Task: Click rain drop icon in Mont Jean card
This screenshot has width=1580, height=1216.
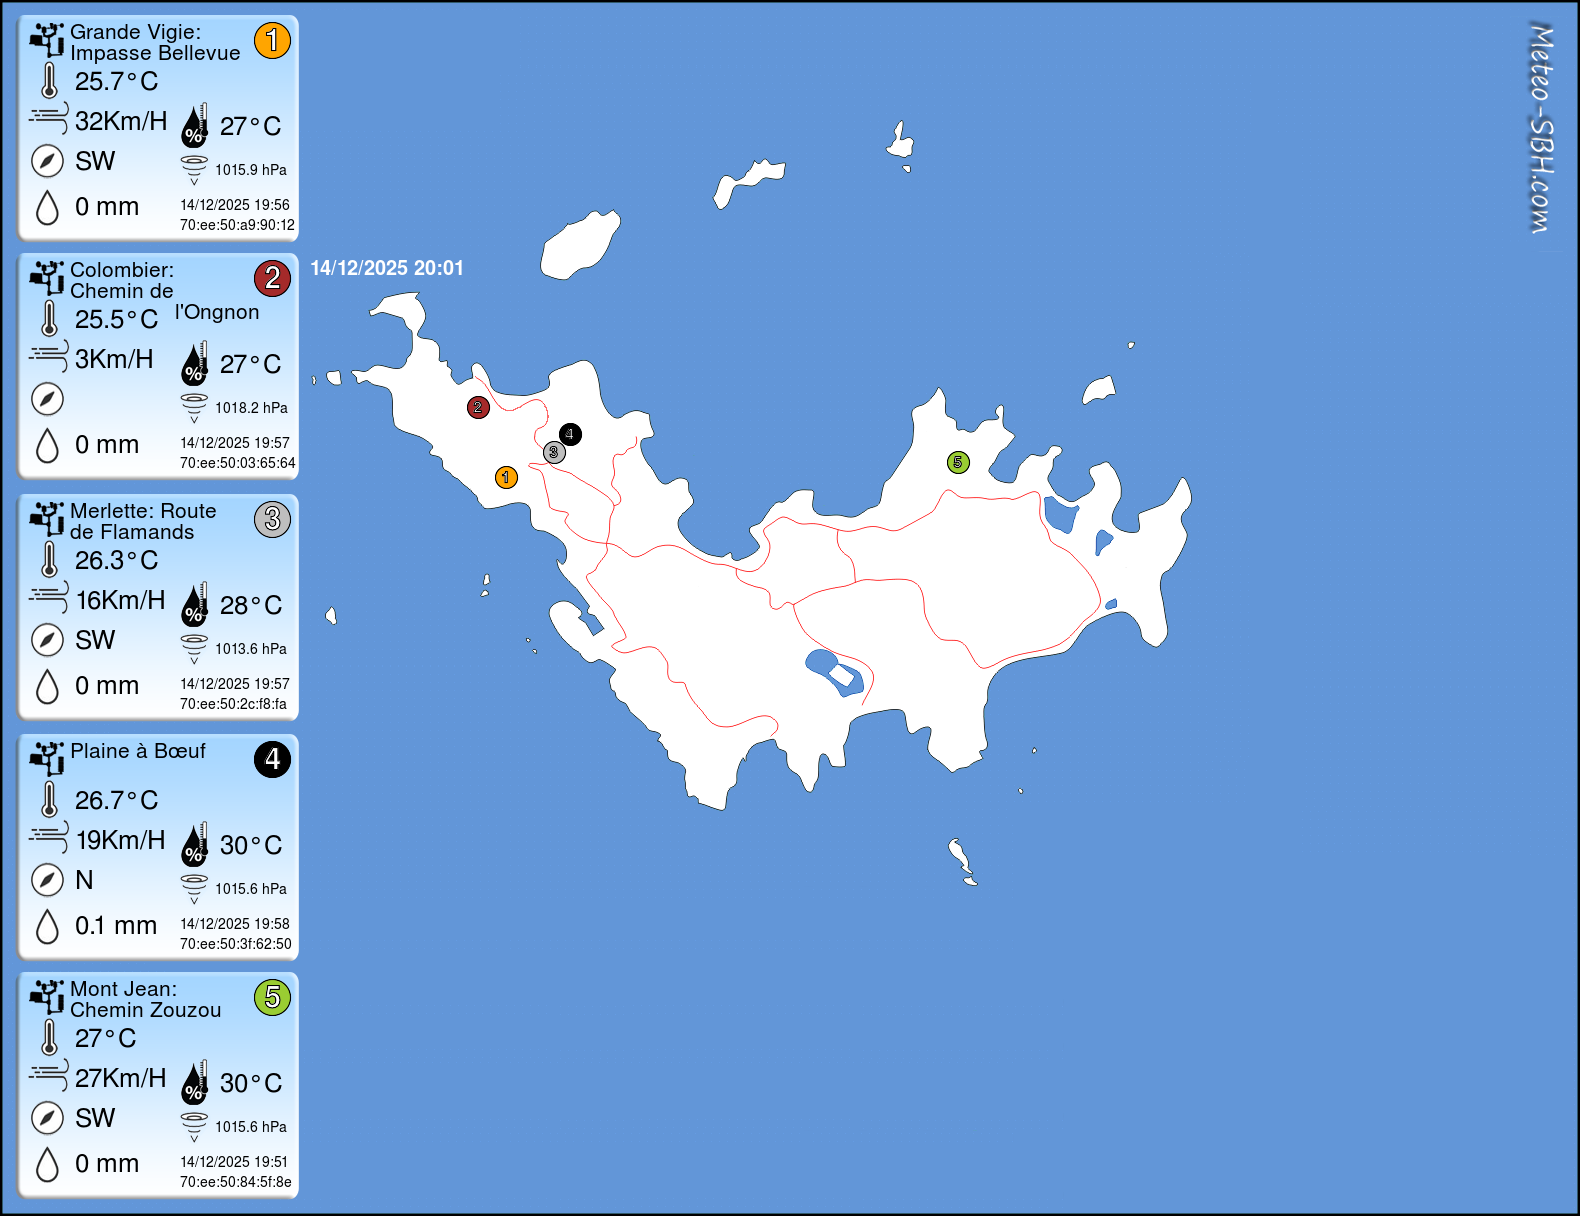Action: point(47,1164)
